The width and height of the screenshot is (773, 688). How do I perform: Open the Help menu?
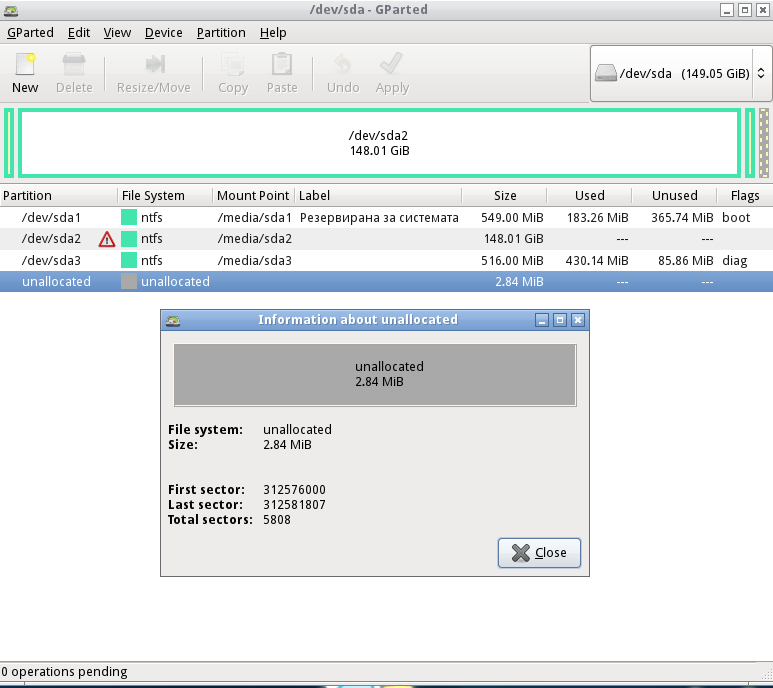(x=273, y=33)
